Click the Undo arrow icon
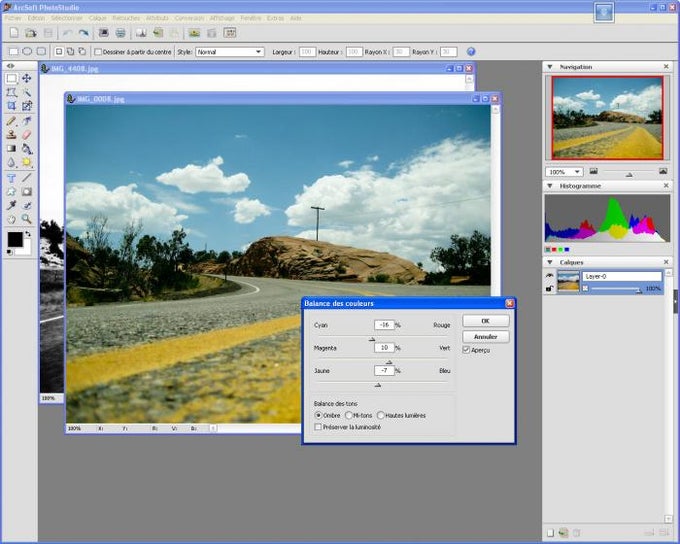This screenshot has width=680, height=544. coord(67,33)
